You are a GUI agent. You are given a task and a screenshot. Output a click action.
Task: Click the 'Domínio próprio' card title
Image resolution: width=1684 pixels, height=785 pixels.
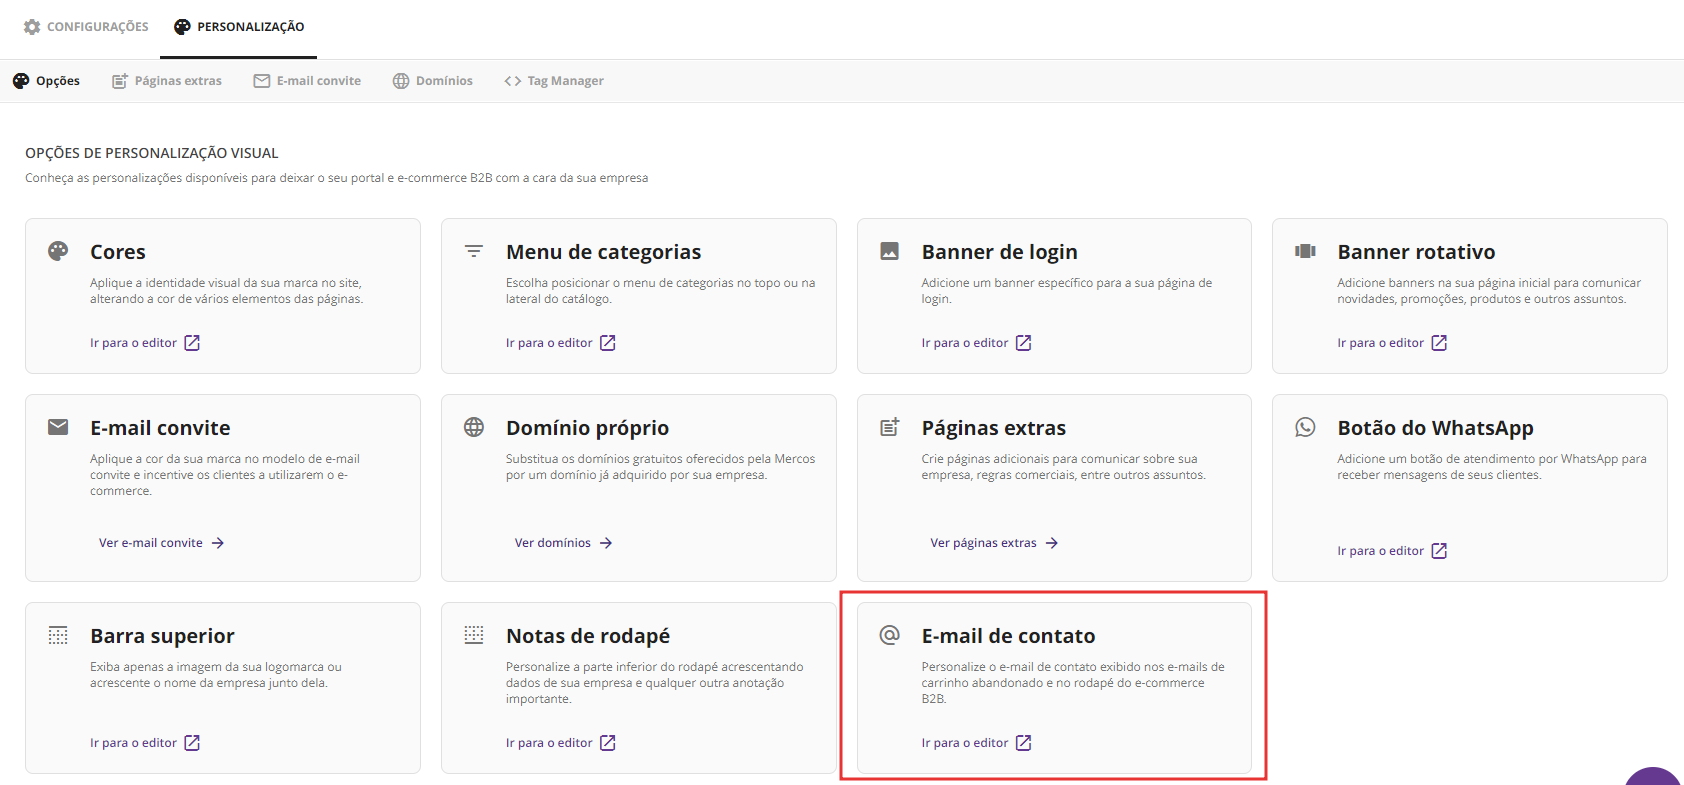pyautogui.click(x=588, y=428)
